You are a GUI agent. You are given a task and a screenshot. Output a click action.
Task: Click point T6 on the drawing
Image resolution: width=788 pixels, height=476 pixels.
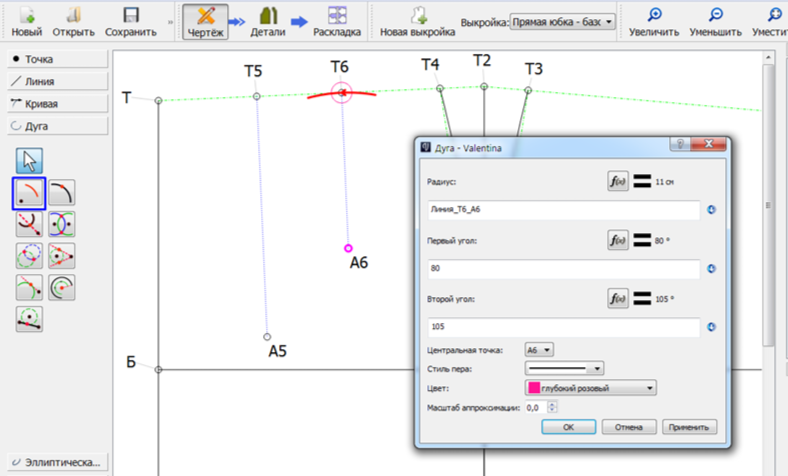342,92
